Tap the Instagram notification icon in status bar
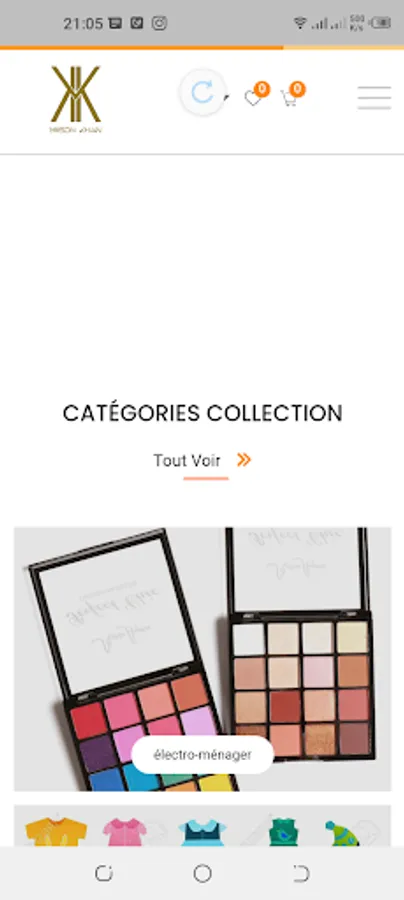 (x=160, y=23)
